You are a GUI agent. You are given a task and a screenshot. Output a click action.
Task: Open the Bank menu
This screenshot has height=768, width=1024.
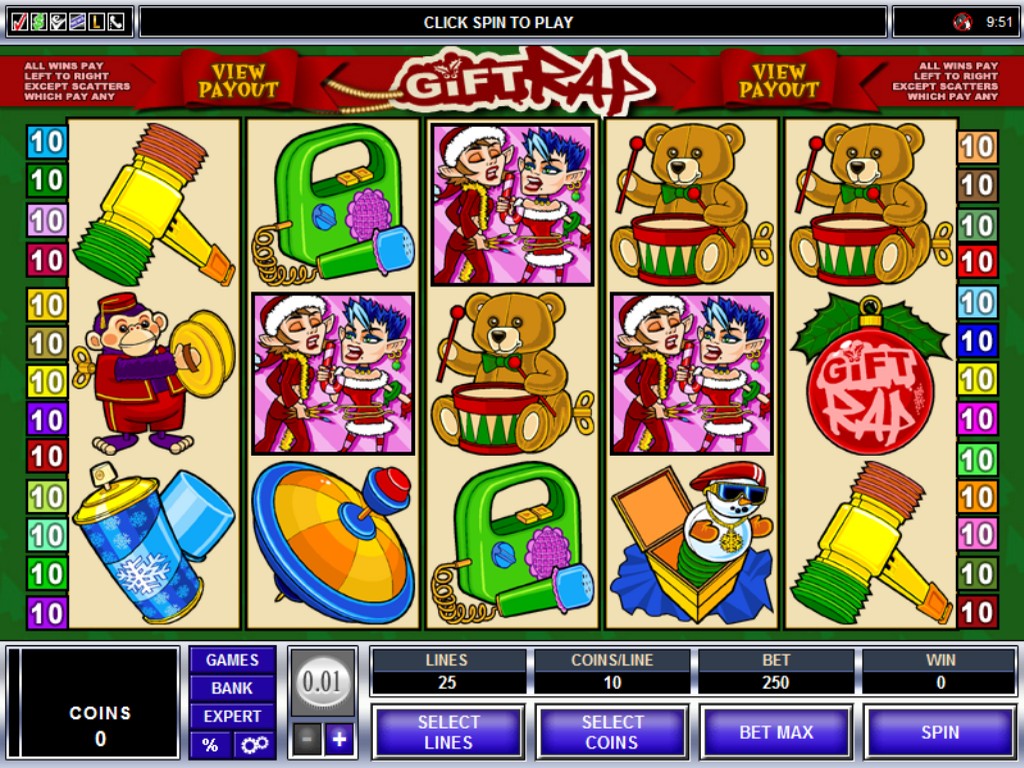[232, 688]
